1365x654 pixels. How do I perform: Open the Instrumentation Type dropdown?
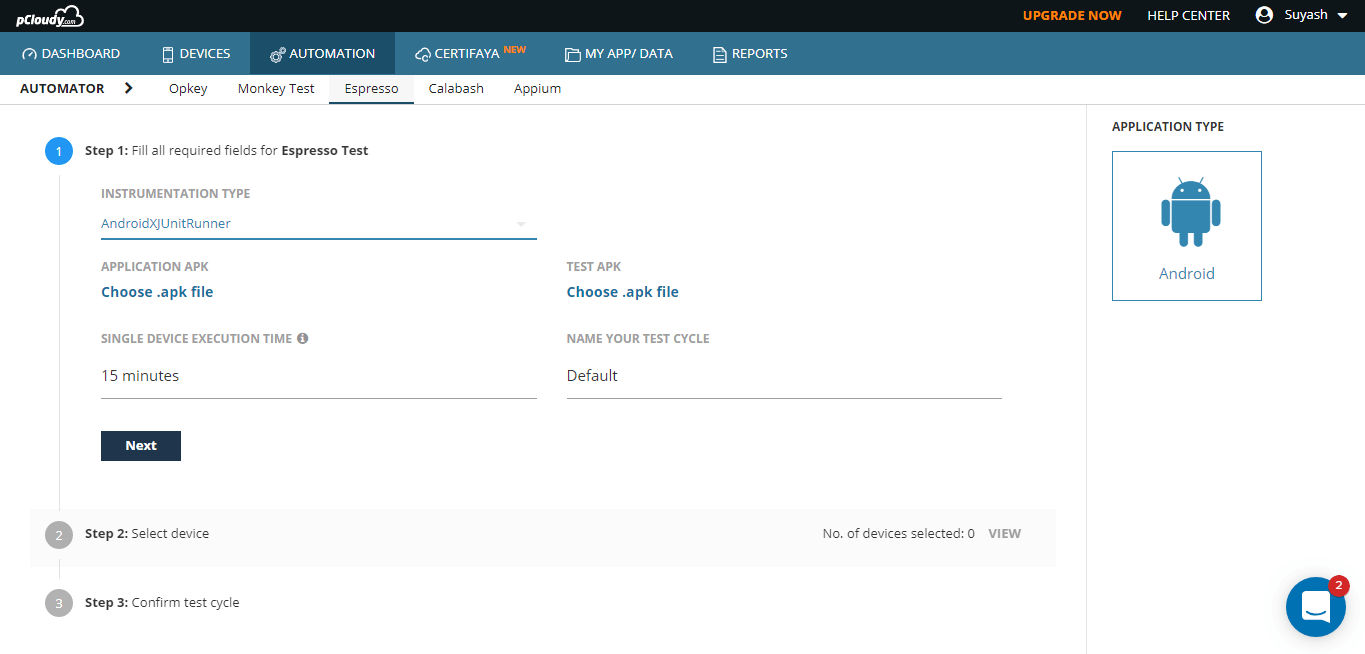[319, 224]
